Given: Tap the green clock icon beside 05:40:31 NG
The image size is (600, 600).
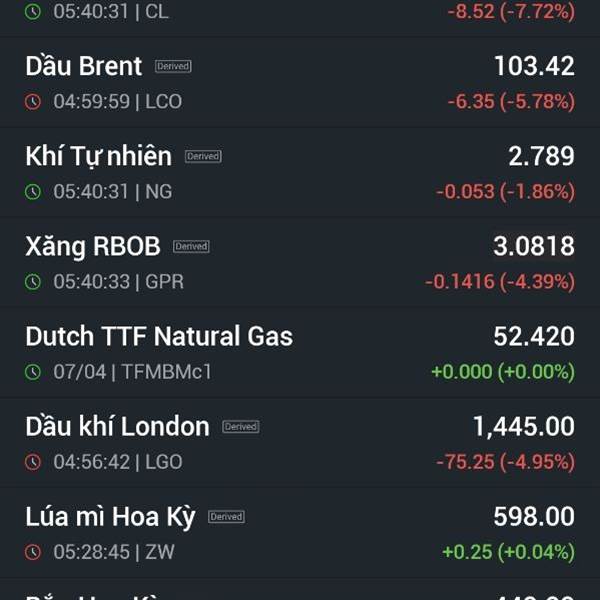Looking at the screenshot, I should pyautogui.click(x=33, y=192).
